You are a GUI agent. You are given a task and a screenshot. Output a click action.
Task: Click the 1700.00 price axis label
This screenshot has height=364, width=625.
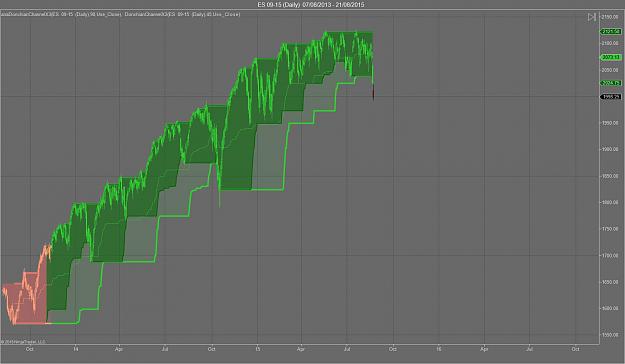[x=610, y=255]
